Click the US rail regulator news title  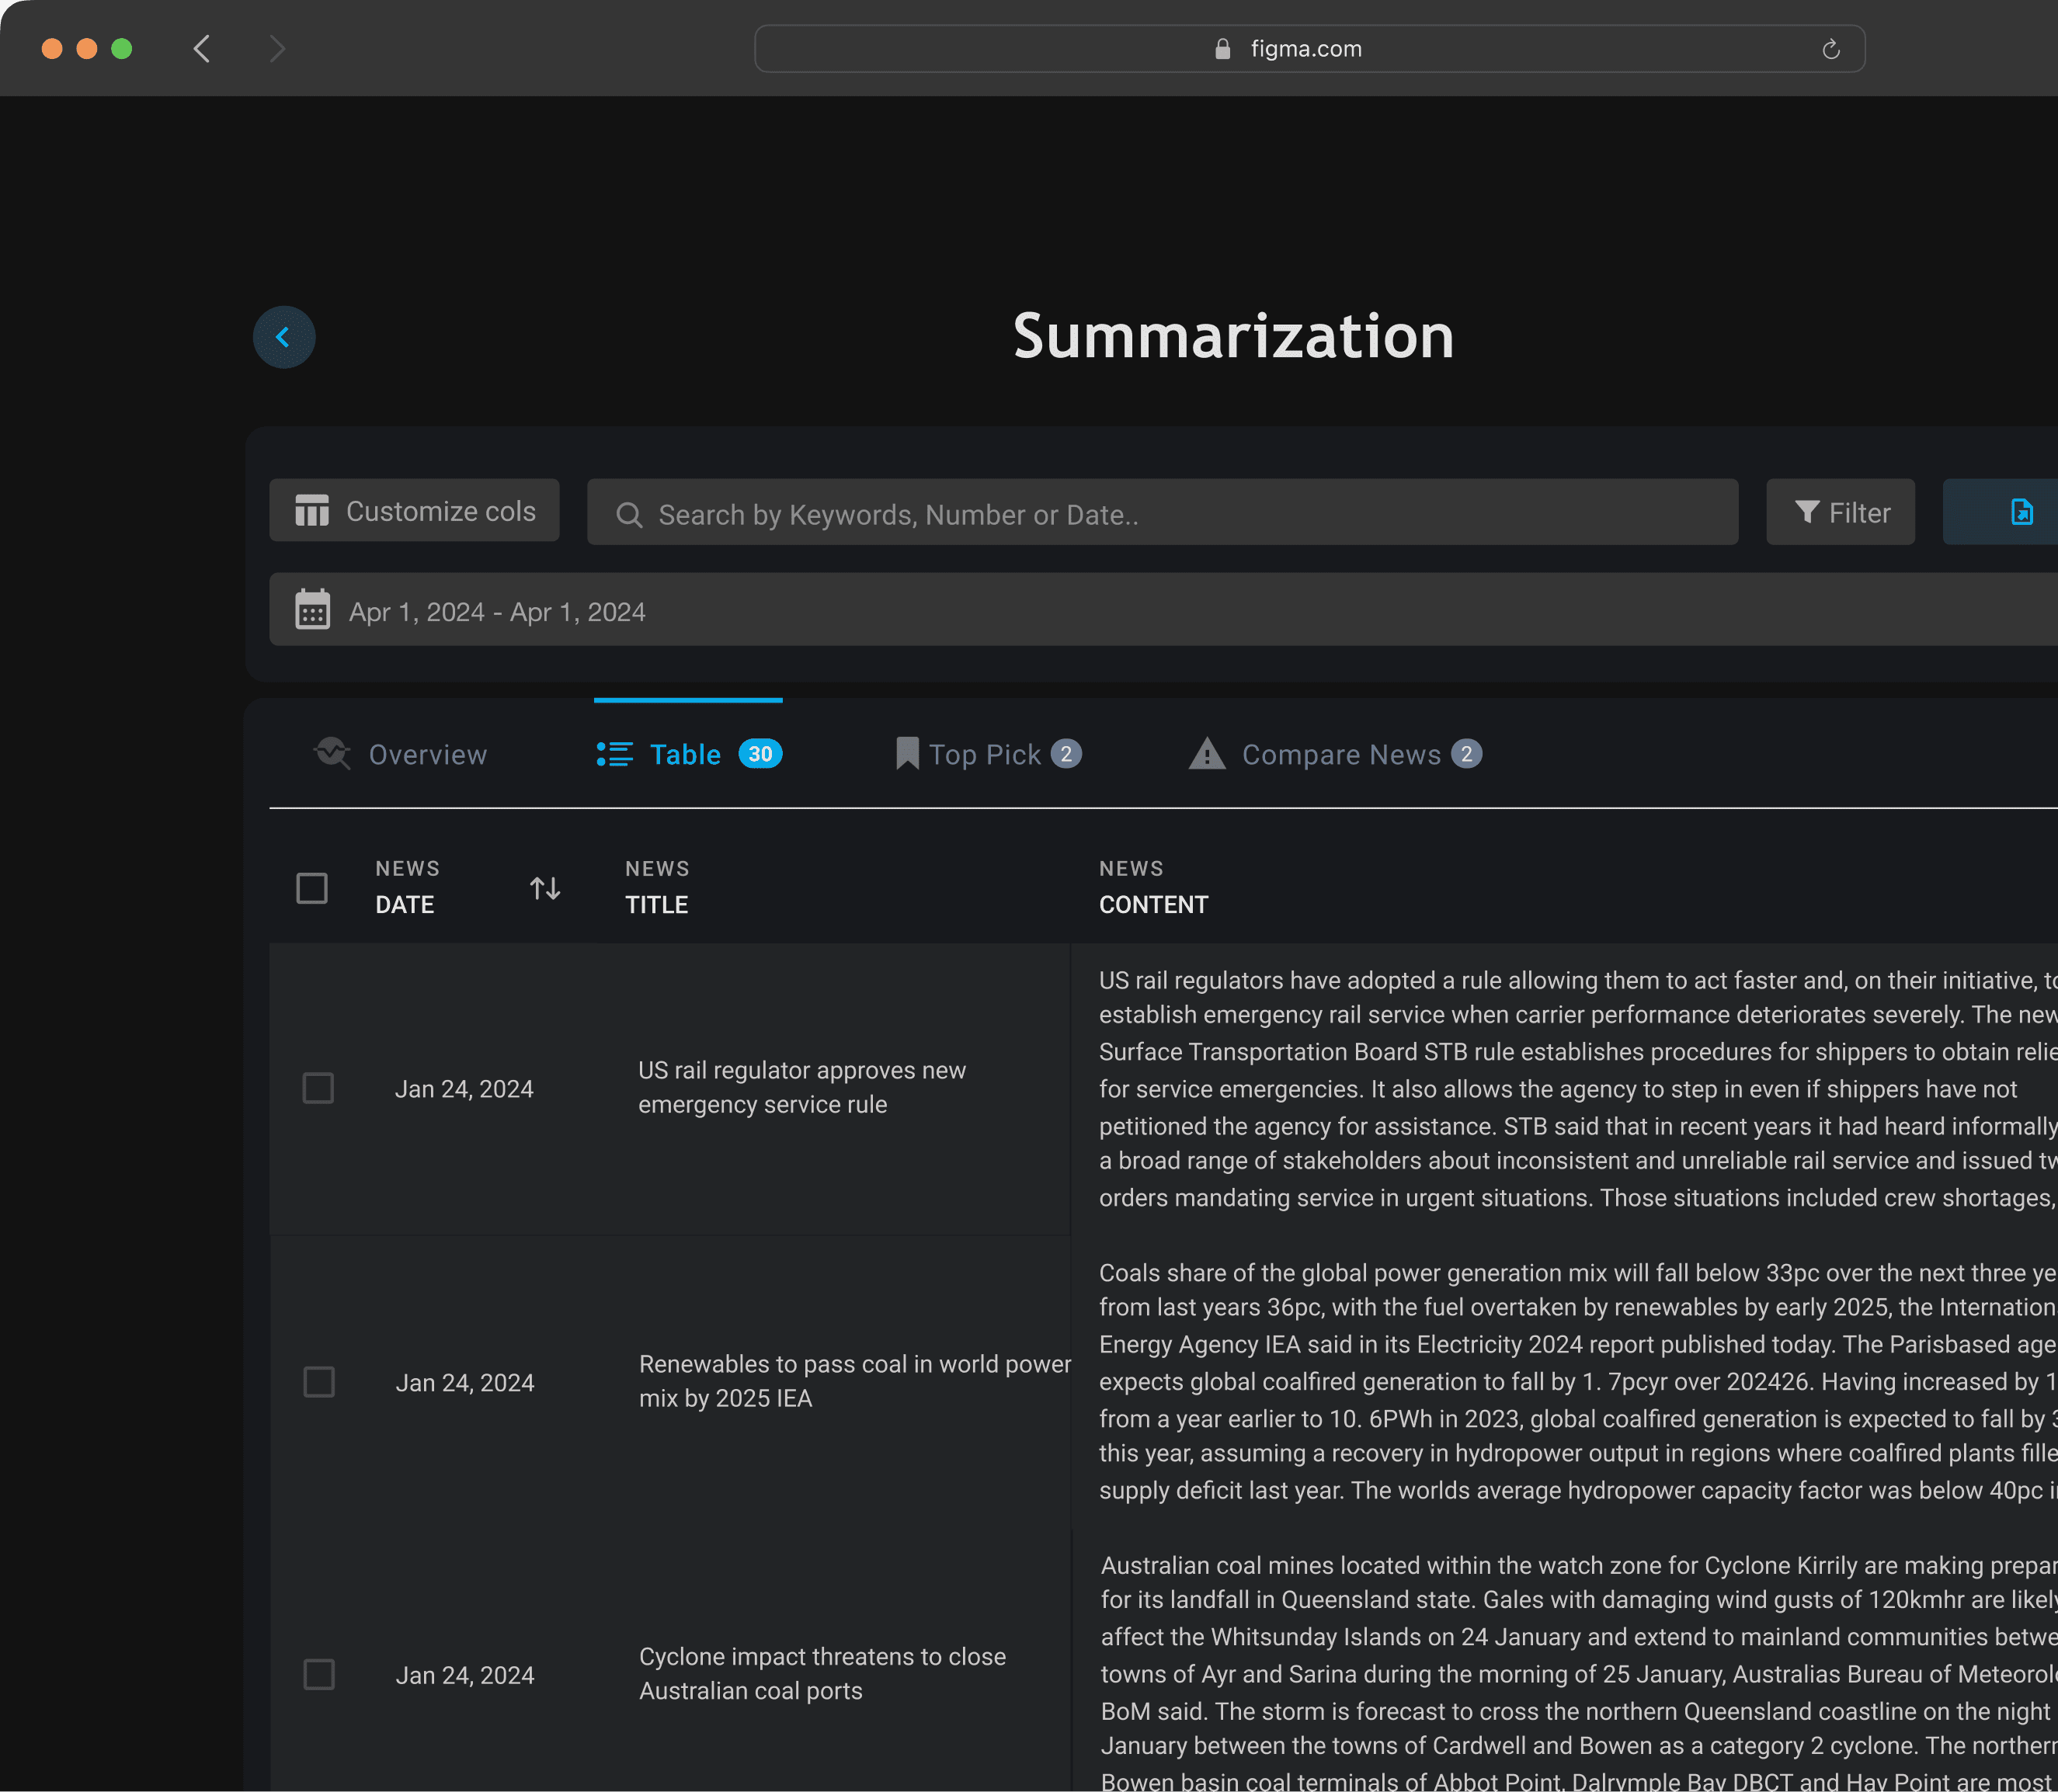[x=801, y=1087]
